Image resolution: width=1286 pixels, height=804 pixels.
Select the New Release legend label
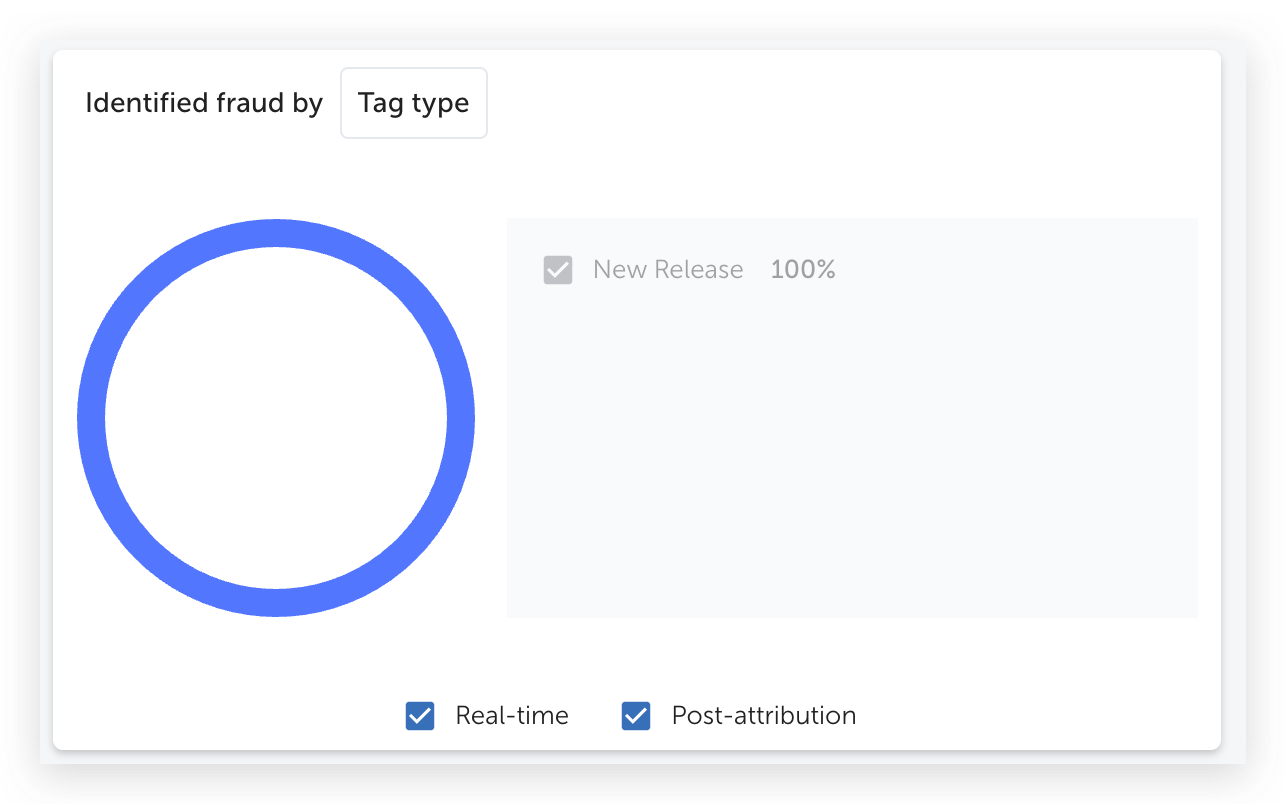point(668,270)
